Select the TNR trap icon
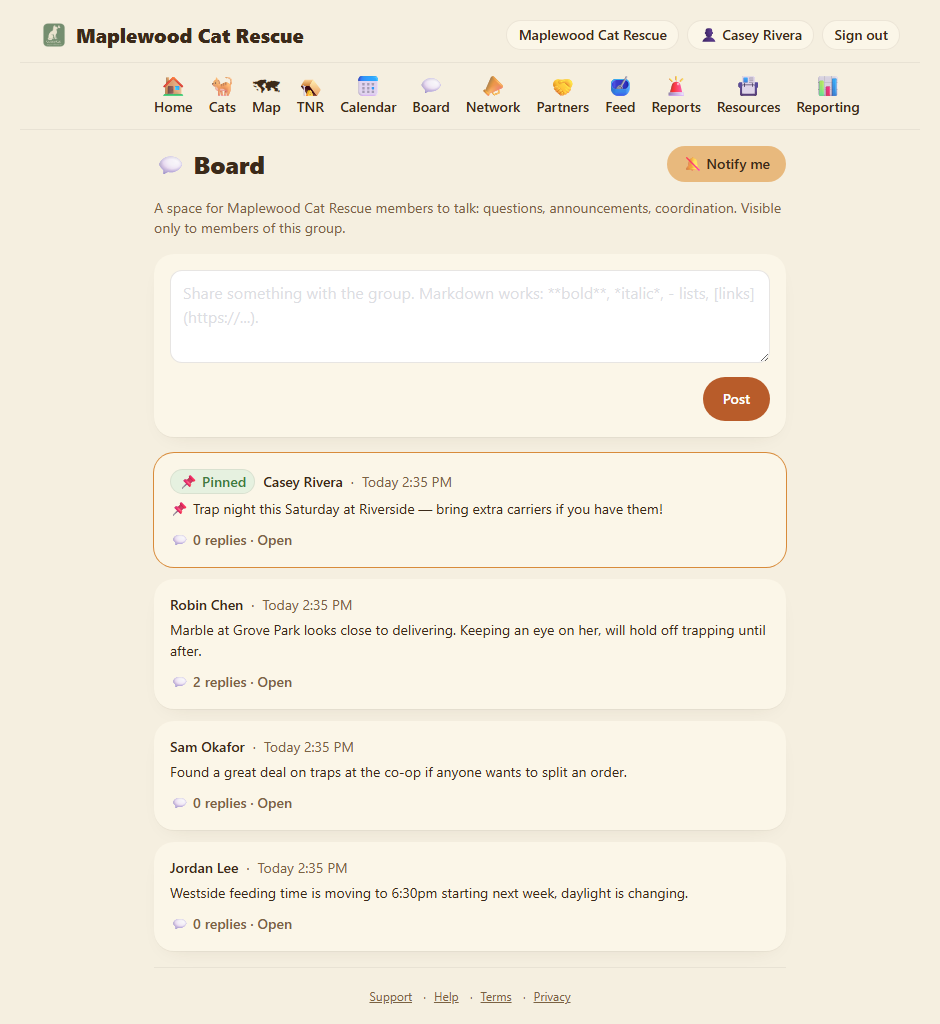Screen dimensions: 940x1024 point(310,86)
